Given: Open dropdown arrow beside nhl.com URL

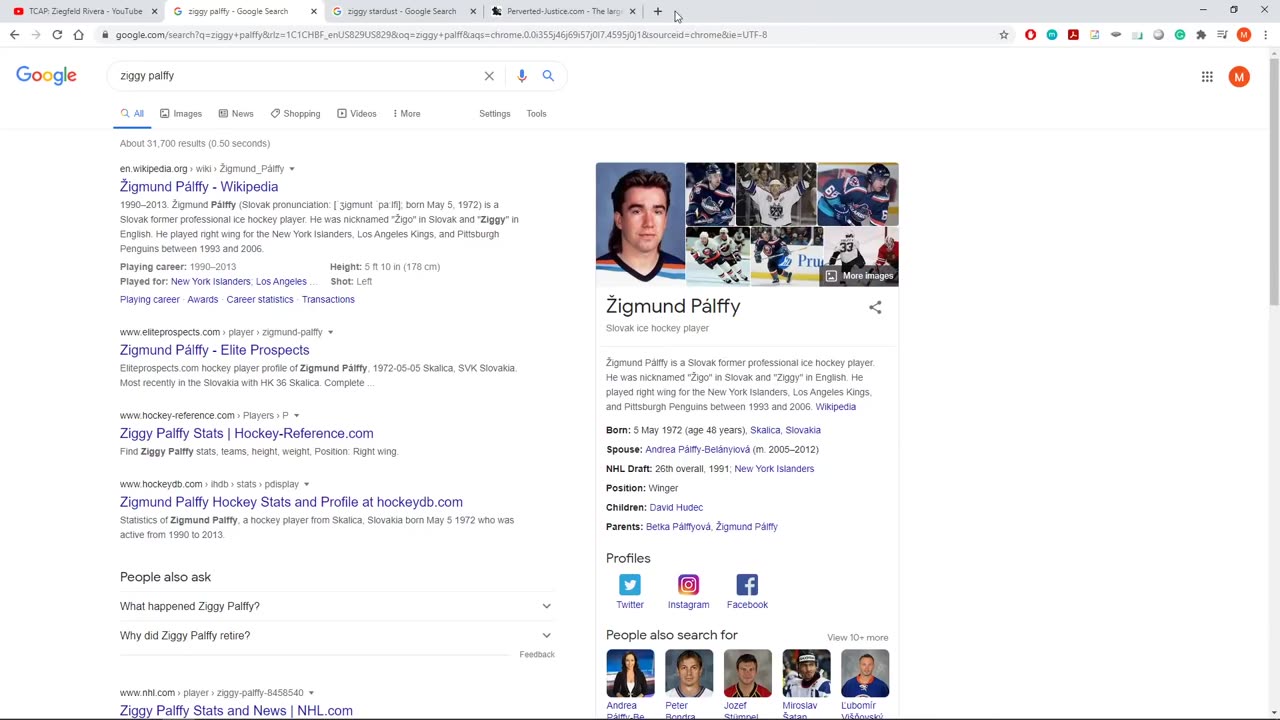Looking at the screenshot, I should (x=311, y=693).
